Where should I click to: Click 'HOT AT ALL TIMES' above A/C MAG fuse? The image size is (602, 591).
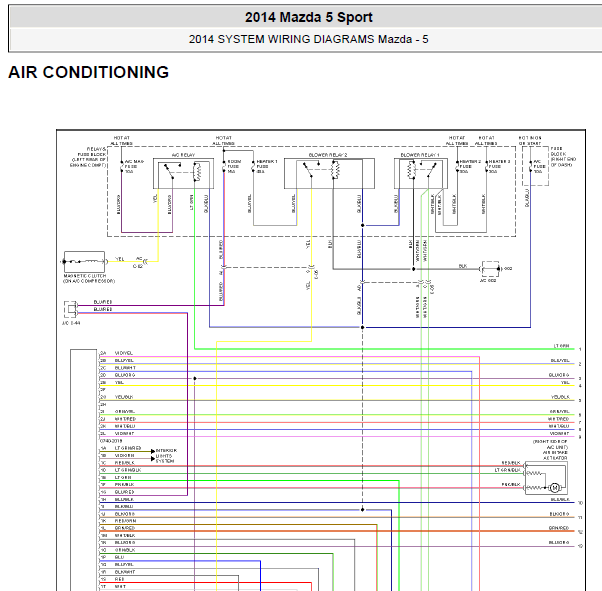click(x=122, y=141)
